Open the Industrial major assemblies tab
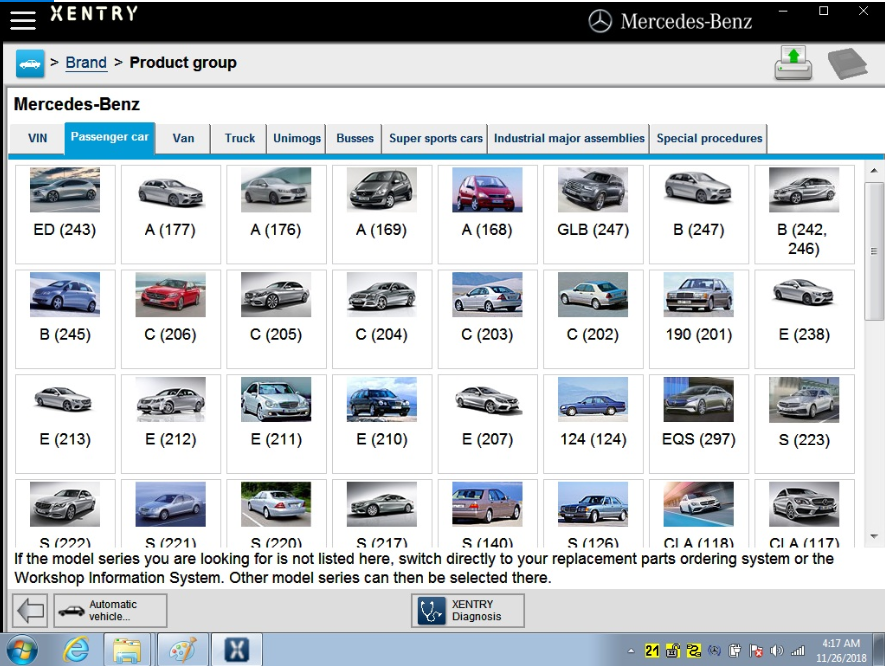 569,138
